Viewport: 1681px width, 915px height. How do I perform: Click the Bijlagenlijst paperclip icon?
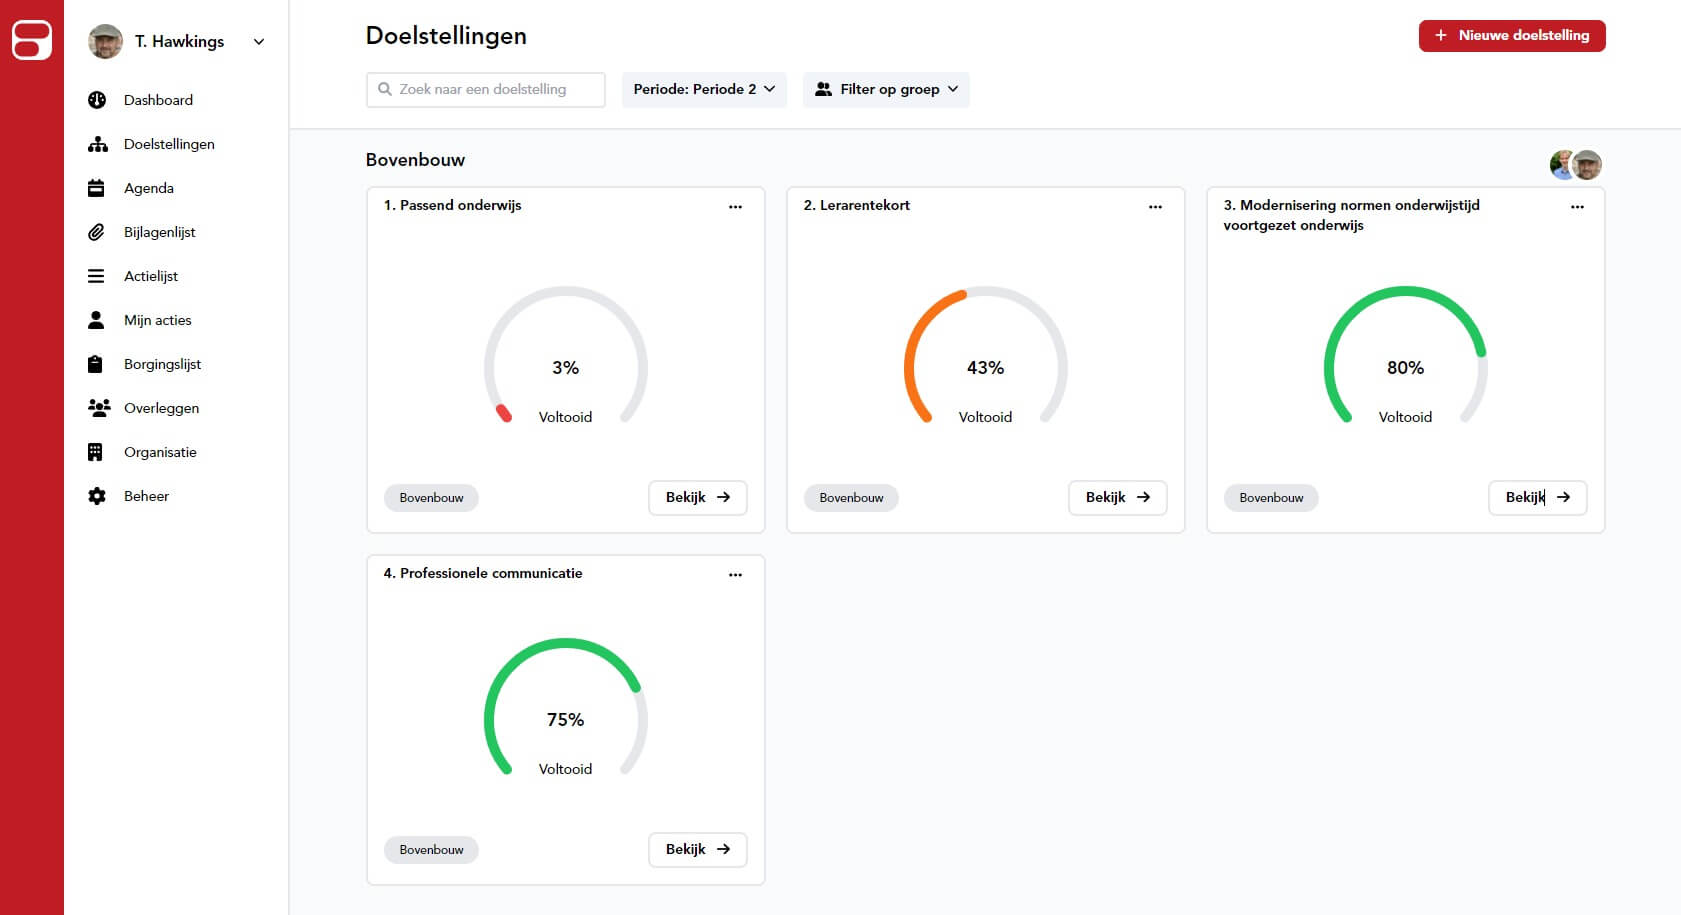click(96, 232)
